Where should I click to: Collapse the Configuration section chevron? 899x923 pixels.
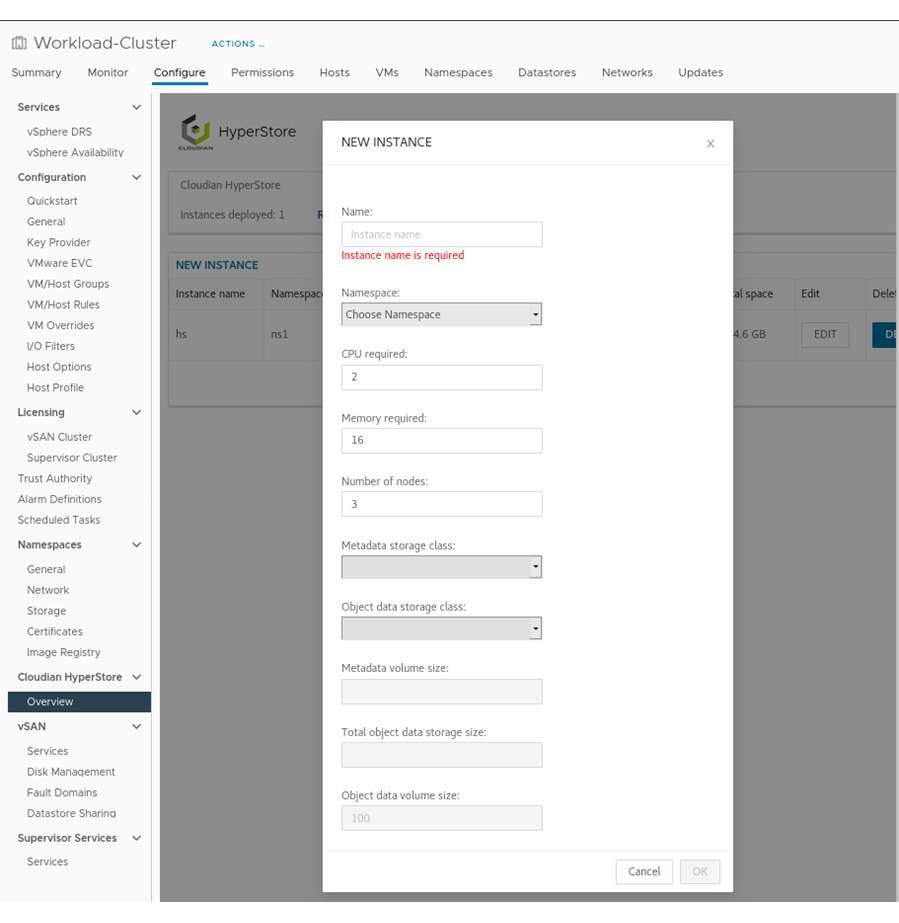pyautogui.click(x=137, y=177)
